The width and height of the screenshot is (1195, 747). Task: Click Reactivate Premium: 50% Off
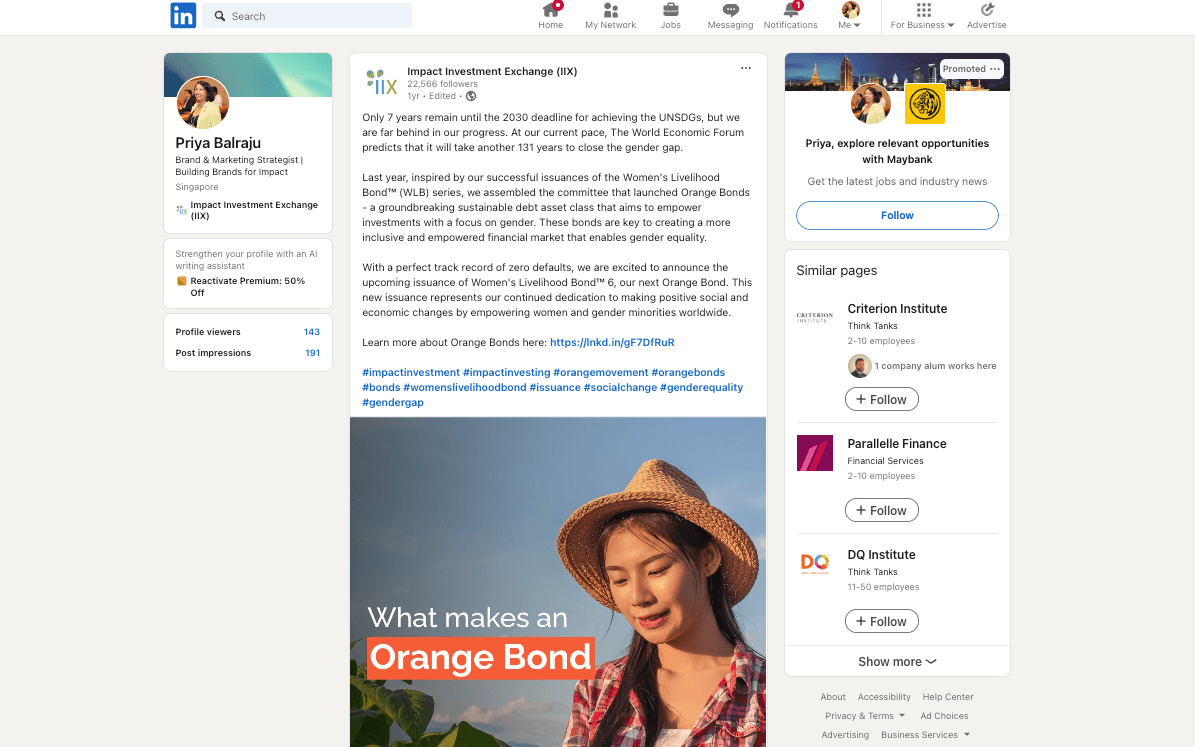248,287
